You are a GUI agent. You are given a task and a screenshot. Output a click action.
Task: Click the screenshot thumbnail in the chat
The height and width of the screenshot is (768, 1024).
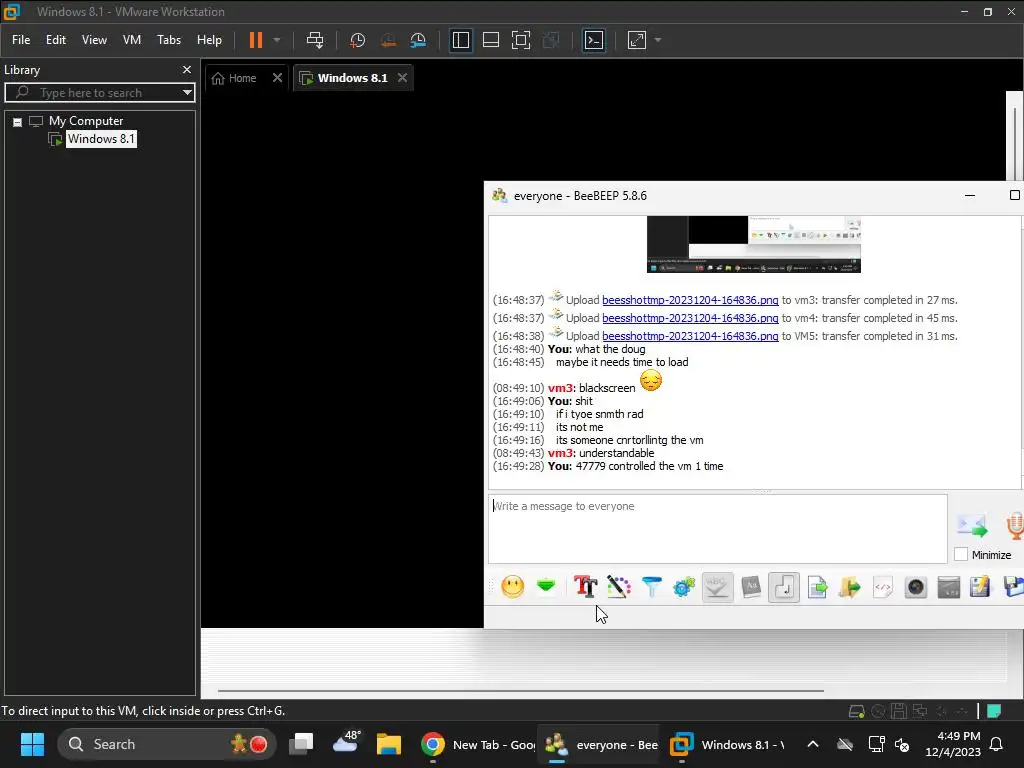click(754, 244)
